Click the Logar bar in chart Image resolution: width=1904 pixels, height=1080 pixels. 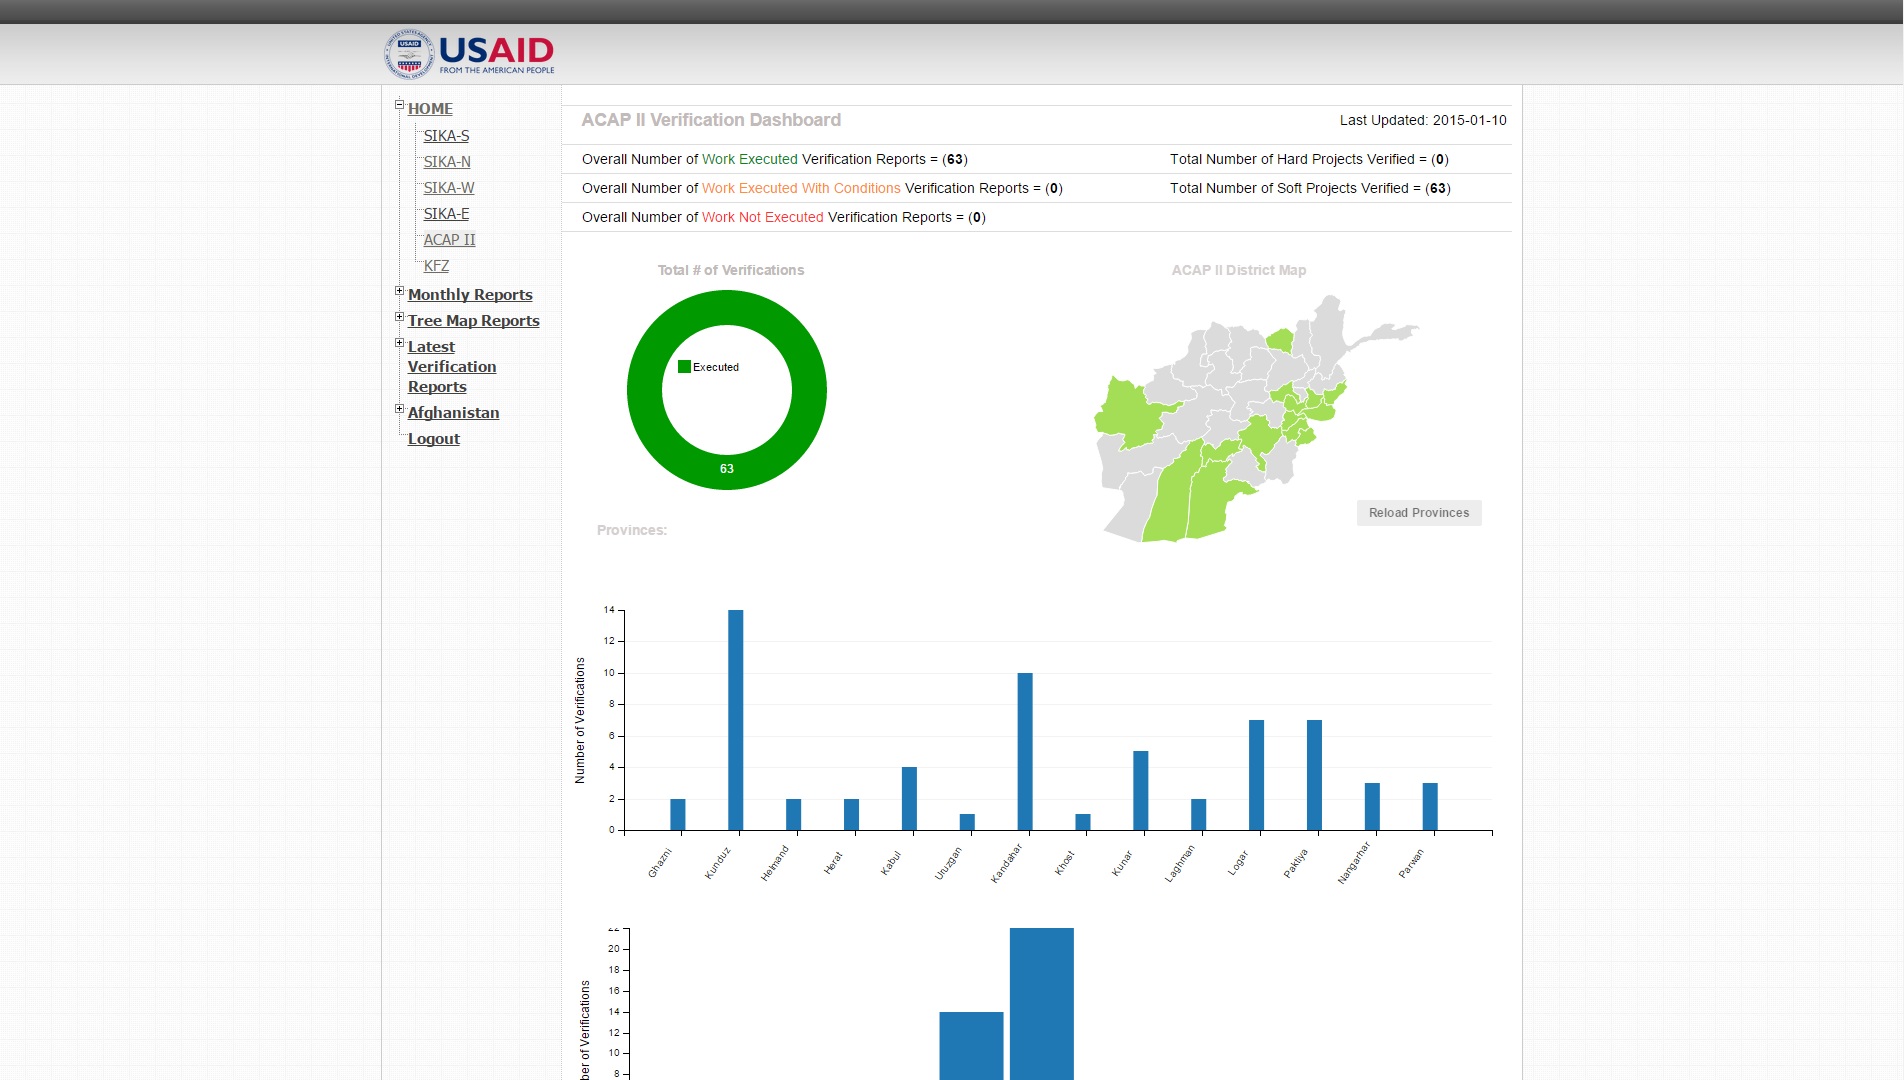click(x=1256, y=775)
